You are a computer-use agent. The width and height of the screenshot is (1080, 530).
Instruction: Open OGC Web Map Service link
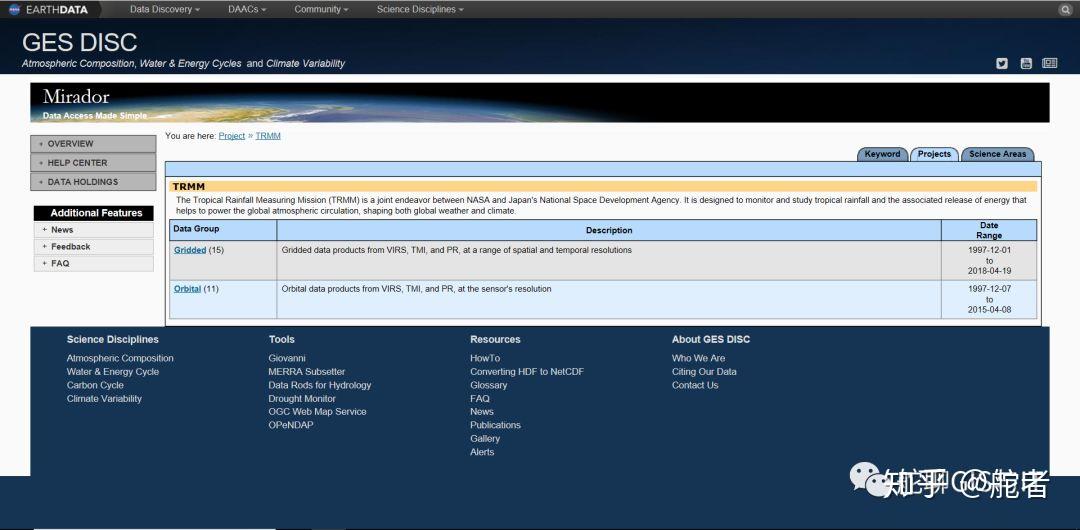318,411
